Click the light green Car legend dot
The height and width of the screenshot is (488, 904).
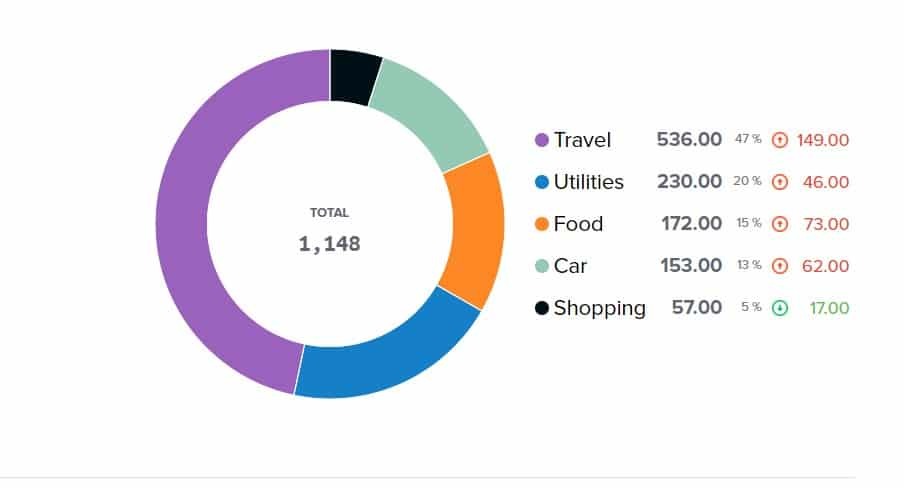coord(542,266)
